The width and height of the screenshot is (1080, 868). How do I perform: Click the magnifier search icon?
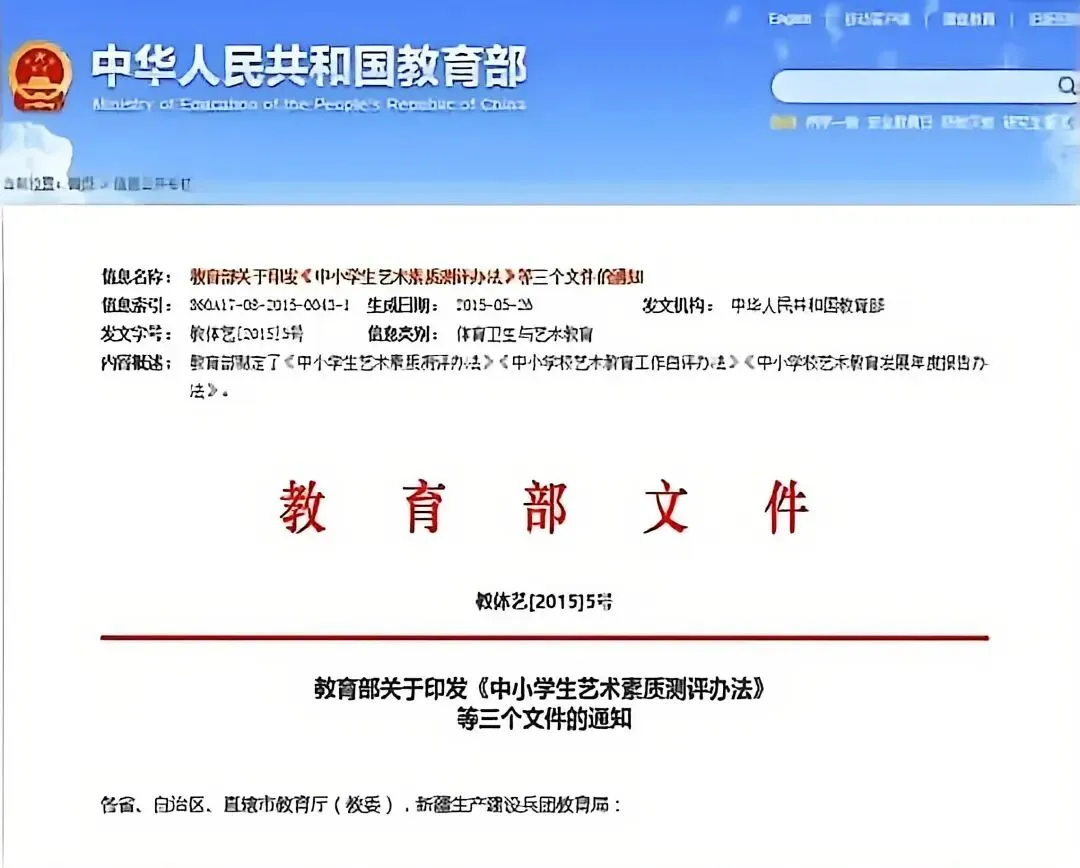click(1066, 85)
